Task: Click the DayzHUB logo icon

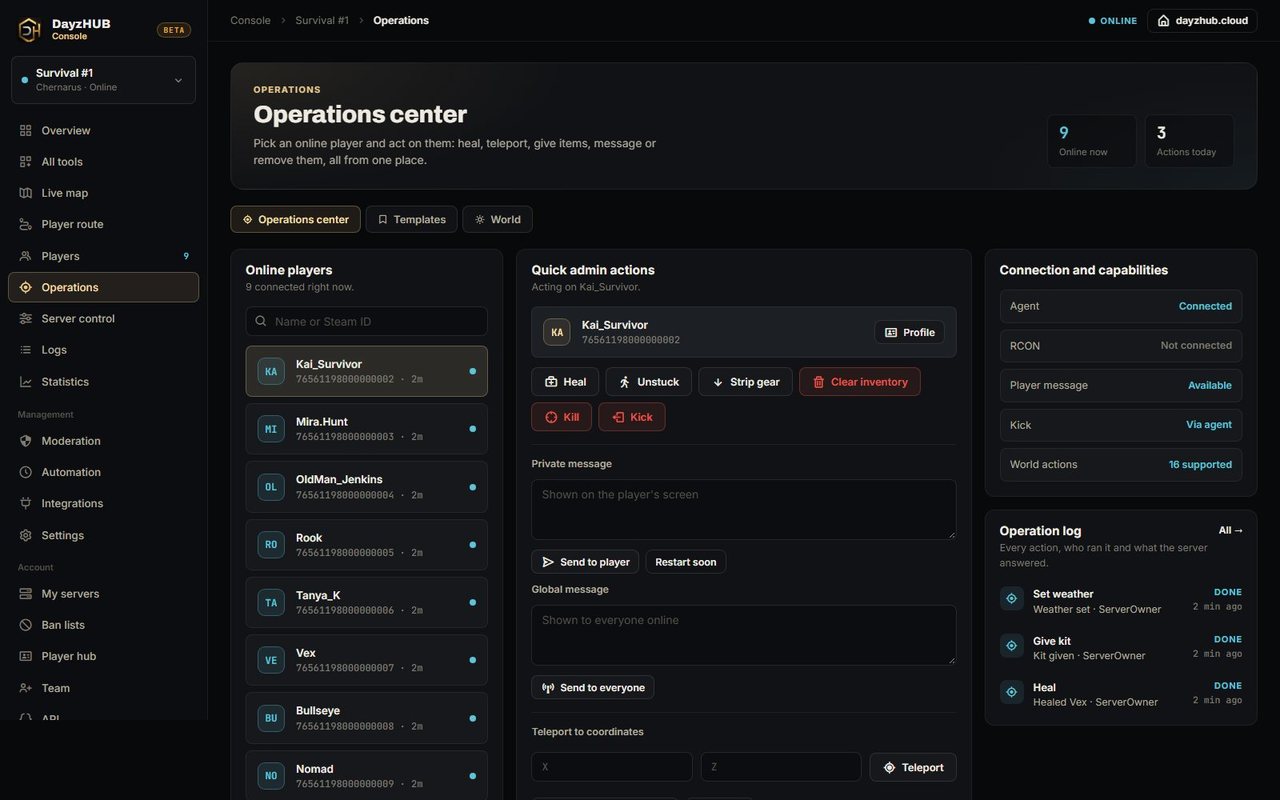Action: [30, 30]
